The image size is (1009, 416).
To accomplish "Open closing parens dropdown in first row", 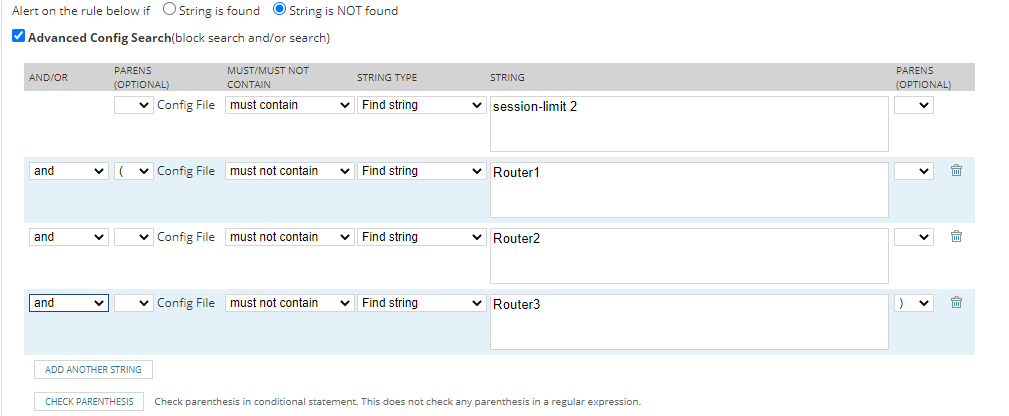I will pyautogui.click(x=913, y=105).
